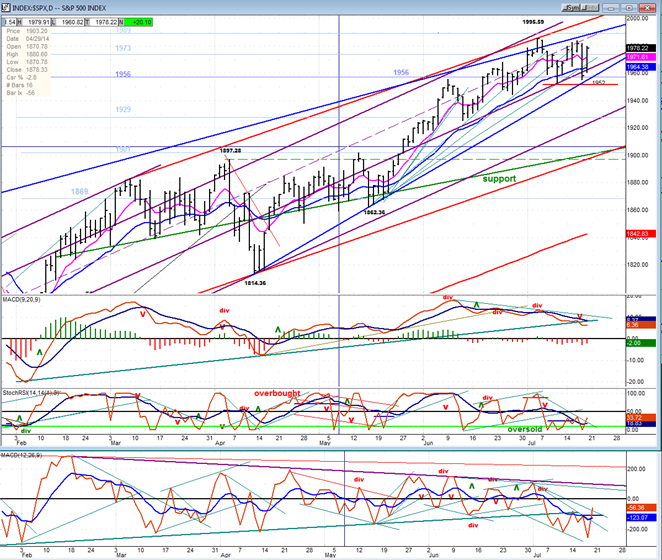Click the red 1842.83 price tag
This screenshot has width=662, height=560.
coord(640,234)
